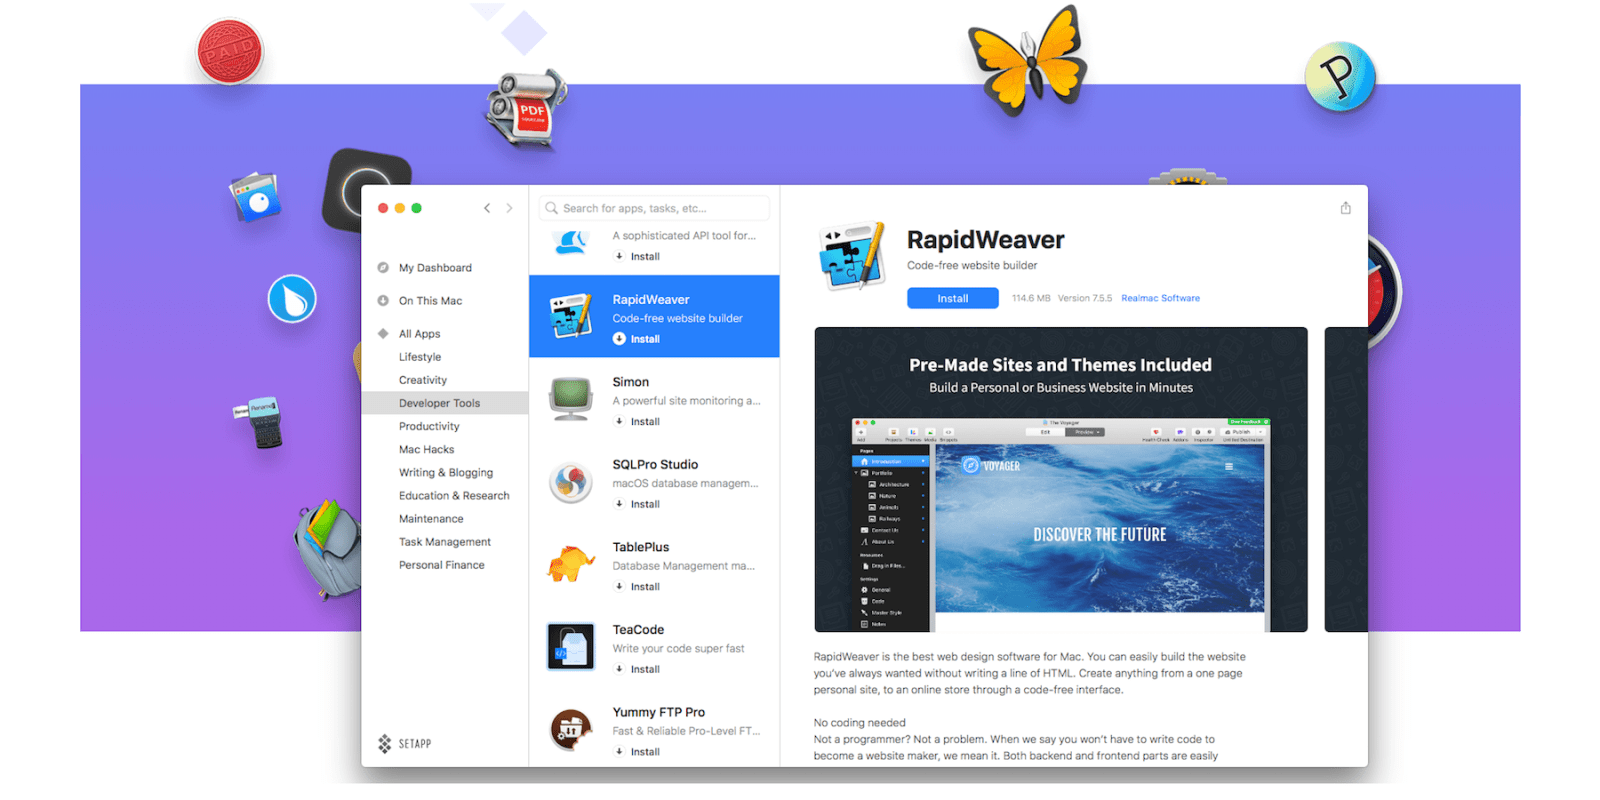Open My Dashboard in sidebar
Screen dimensions: 1600x800
435,268
